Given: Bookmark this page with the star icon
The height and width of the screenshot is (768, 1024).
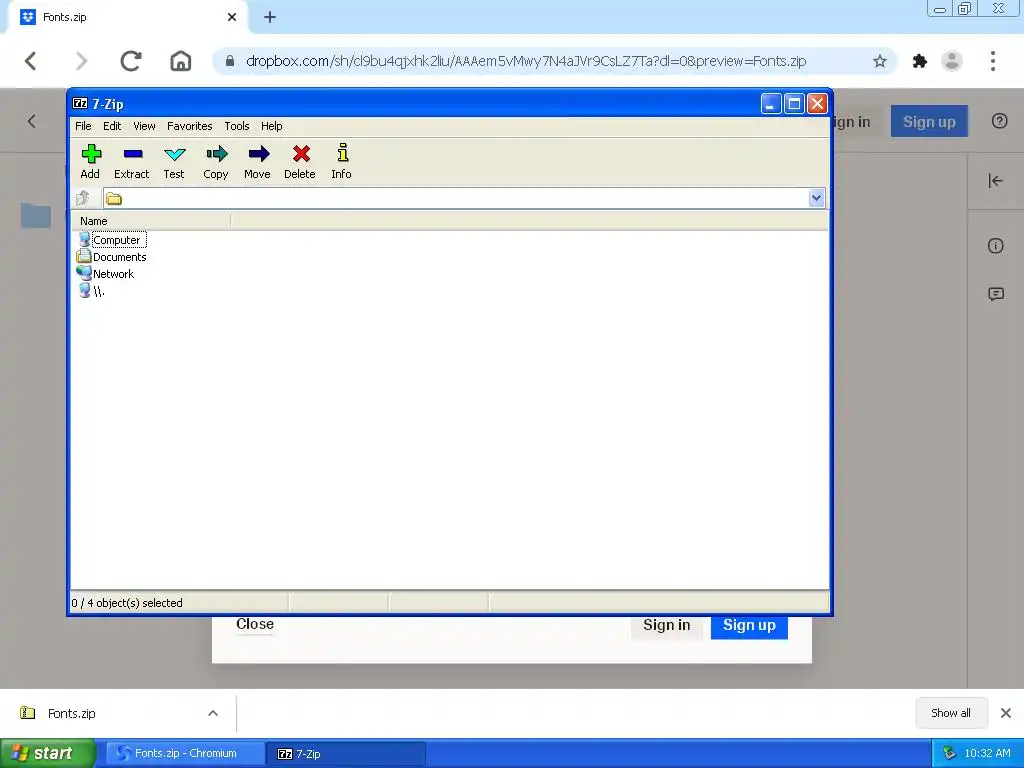Looking at the screenshot, I should (880, 61).
